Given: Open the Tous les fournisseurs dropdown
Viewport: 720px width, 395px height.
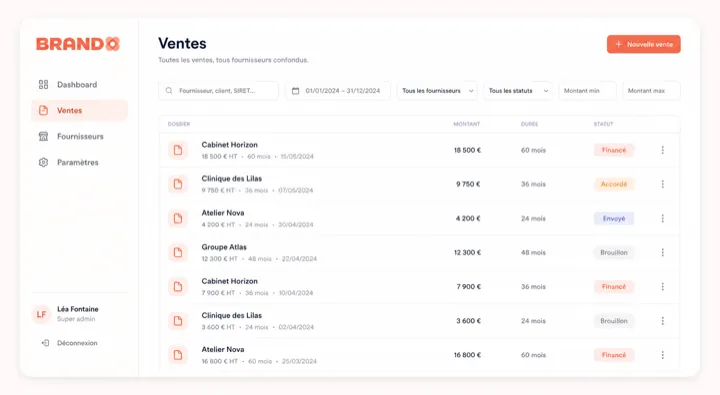Looking at the screenshot, I should (437, 90).
